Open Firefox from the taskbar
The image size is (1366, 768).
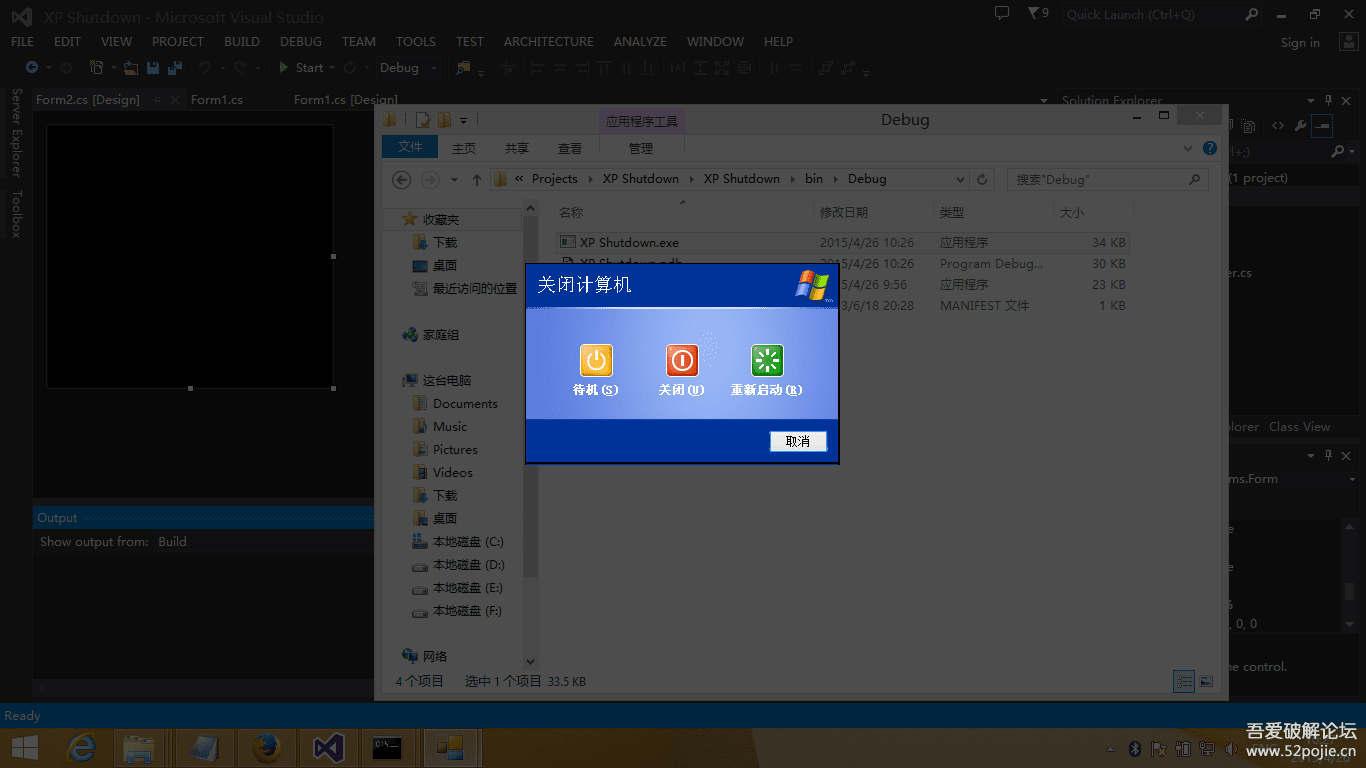tap(266, 747)
